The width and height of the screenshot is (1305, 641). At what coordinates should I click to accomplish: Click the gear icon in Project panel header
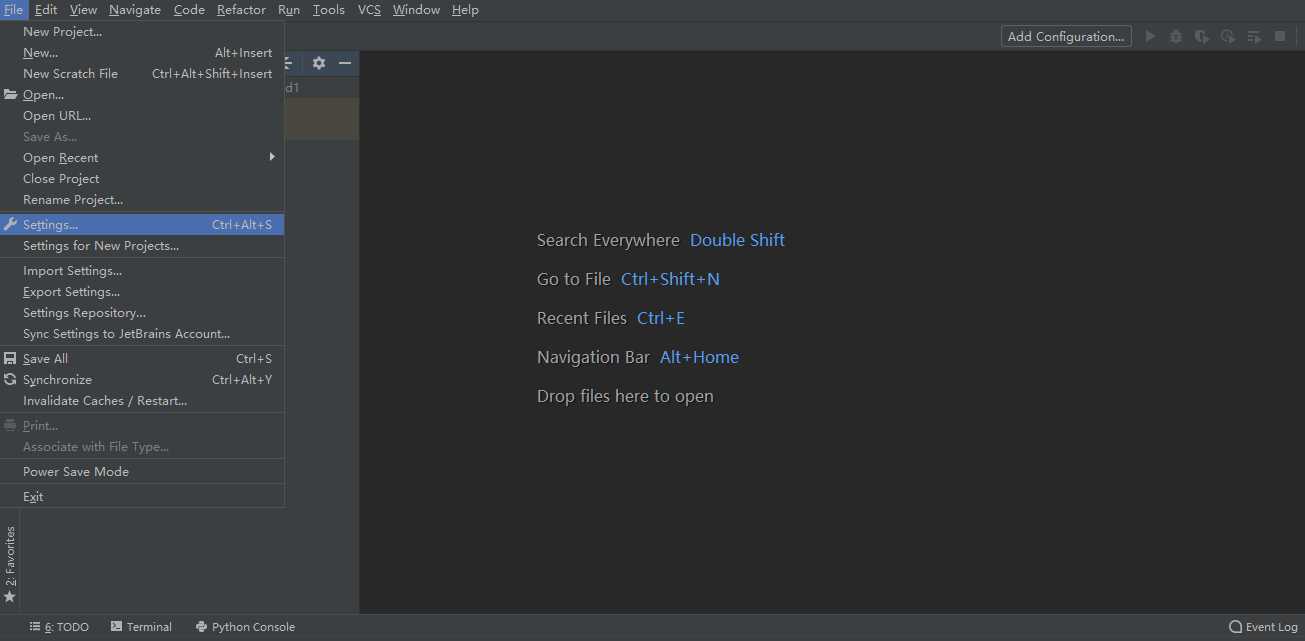pyautogui.click(x=319, y=63)
